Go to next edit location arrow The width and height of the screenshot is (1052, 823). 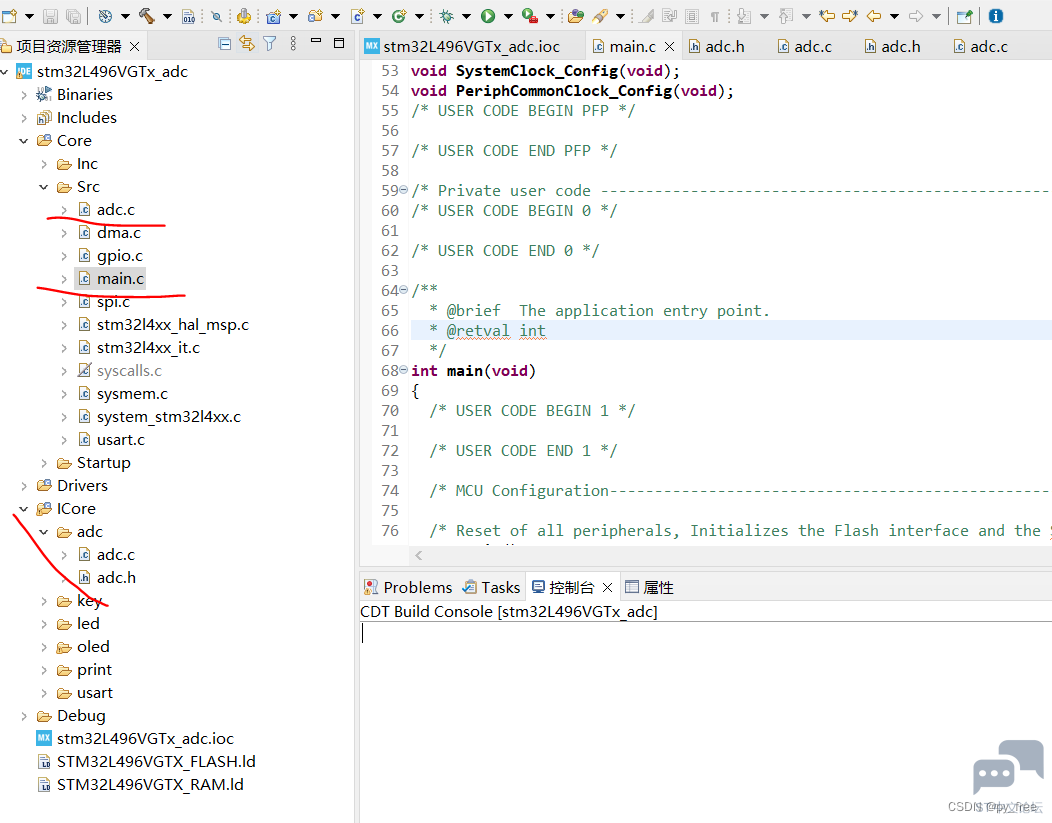point(850,15)
